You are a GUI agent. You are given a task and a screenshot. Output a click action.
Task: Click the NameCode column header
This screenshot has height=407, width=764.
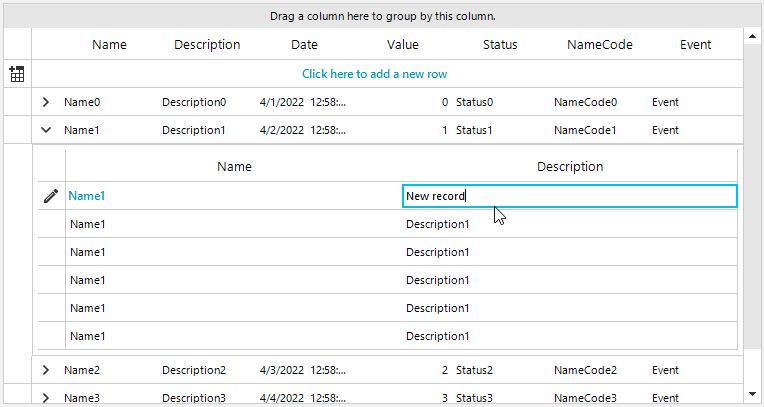(599, 45)
